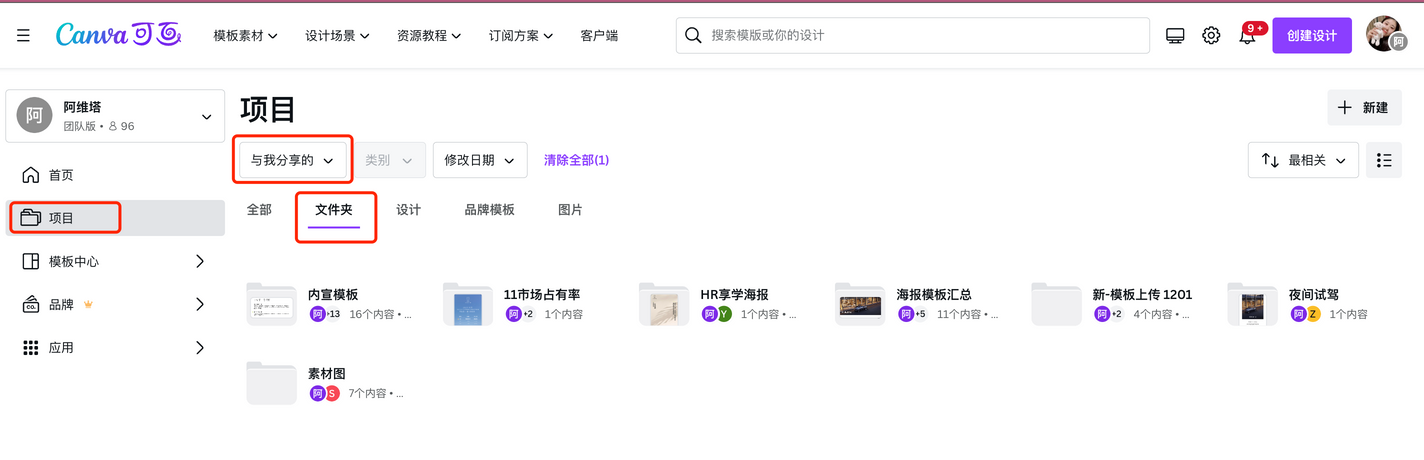The image size is (1424, 460).
Task: Click the home icon beside 首页
Action: coord(31,175)
